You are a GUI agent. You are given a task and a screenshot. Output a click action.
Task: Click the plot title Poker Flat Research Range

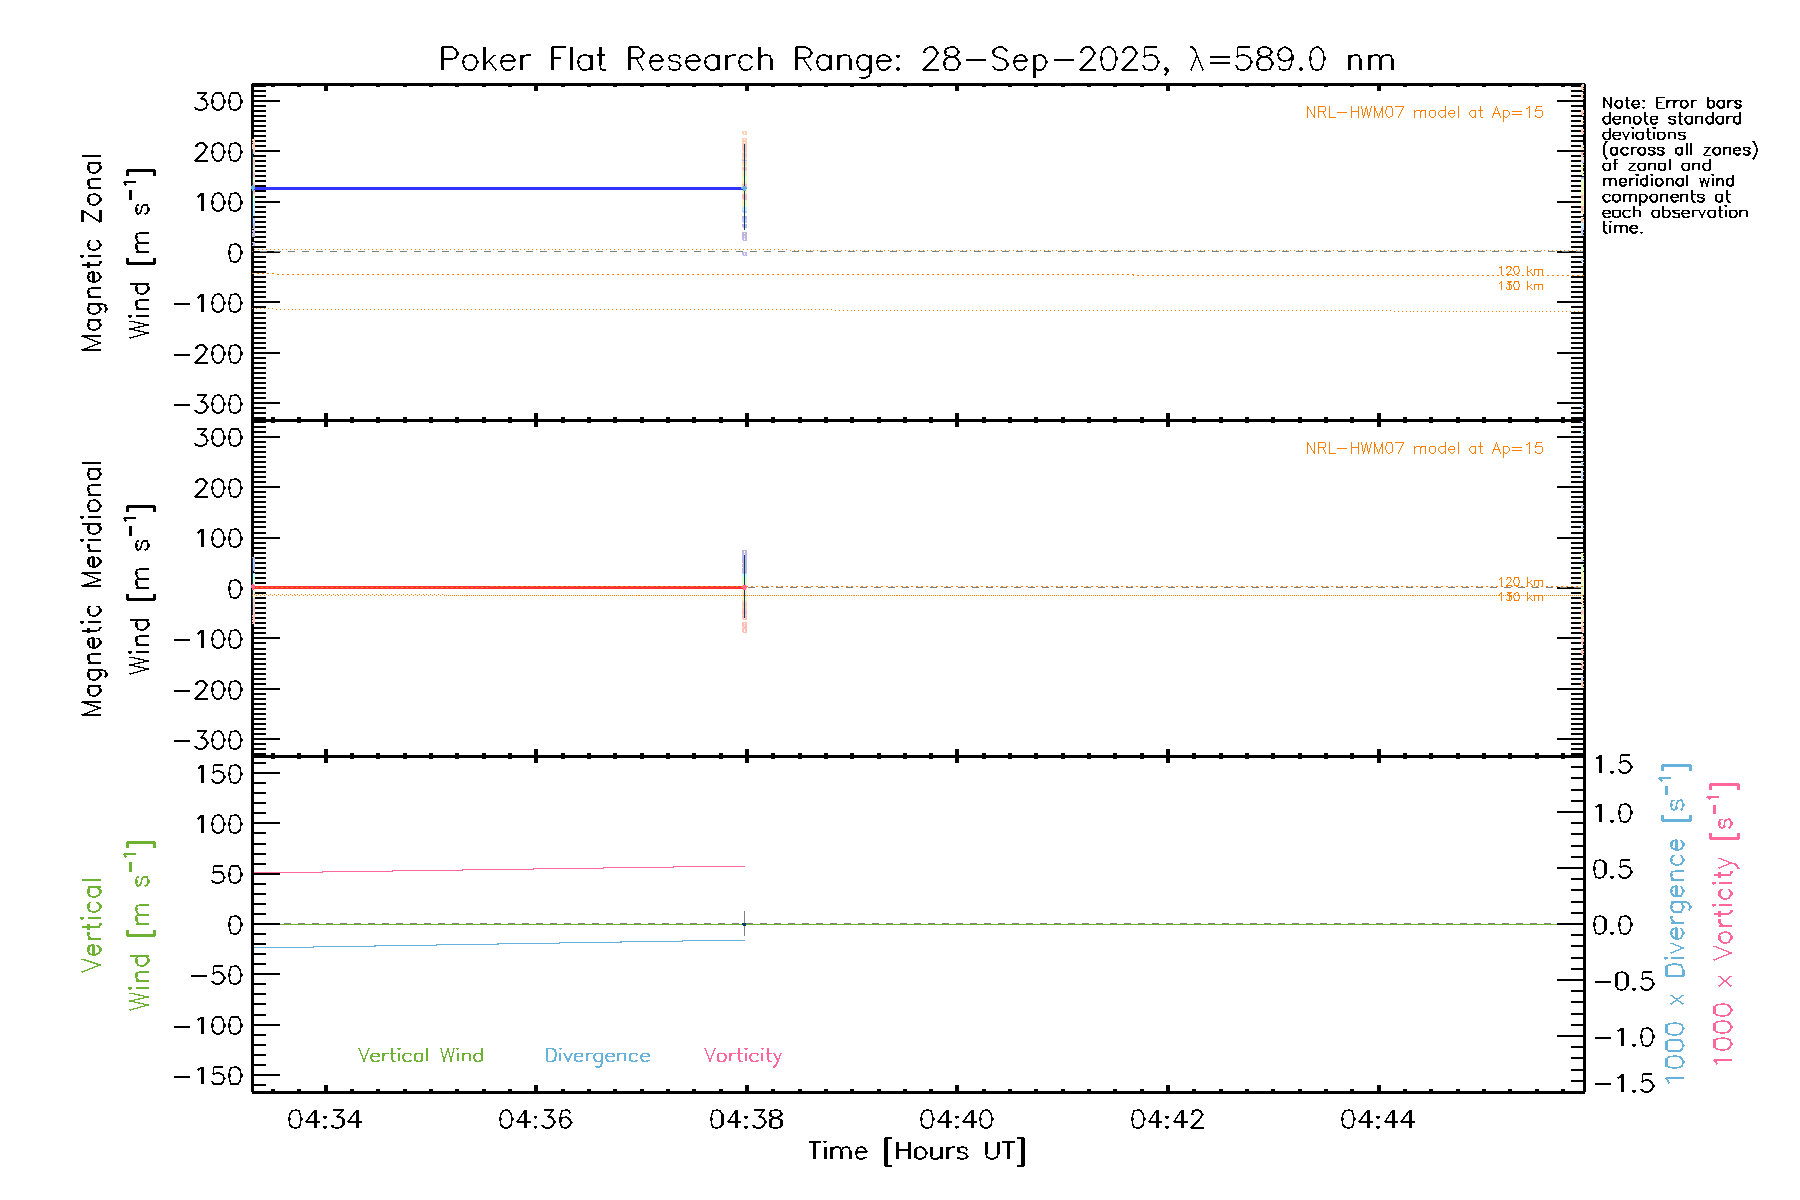coord(916,60)
